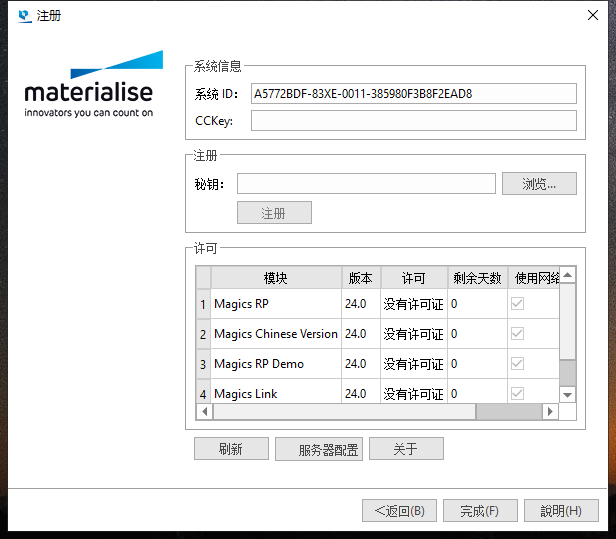Click the 完成(F) button
This screenshot has height=539, width=616.
click(479, 511)
